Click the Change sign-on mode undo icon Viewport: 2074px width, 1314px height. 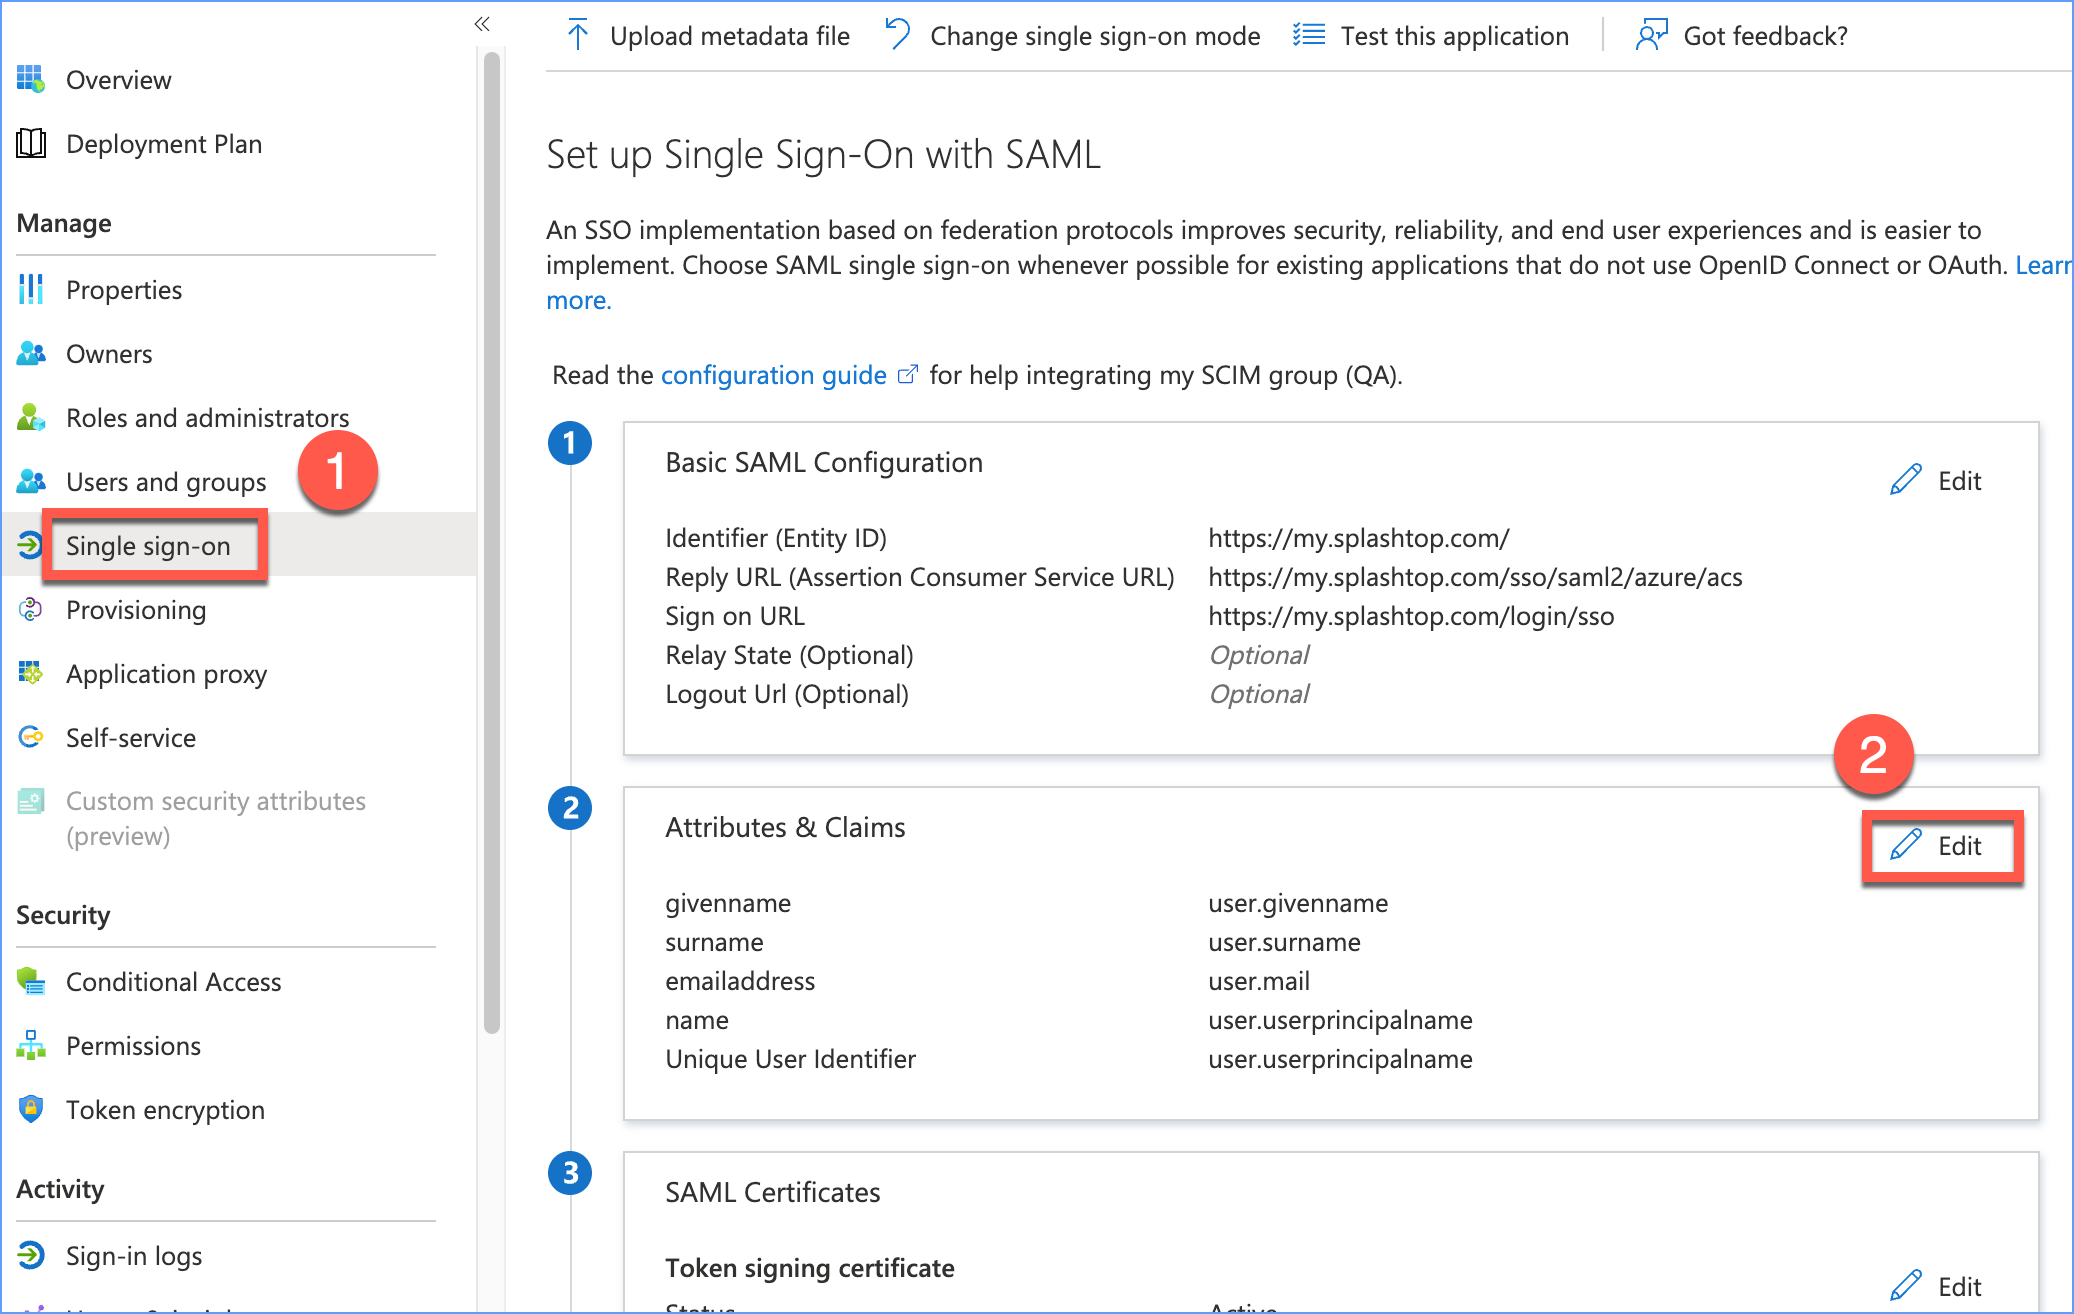point(897,35)
